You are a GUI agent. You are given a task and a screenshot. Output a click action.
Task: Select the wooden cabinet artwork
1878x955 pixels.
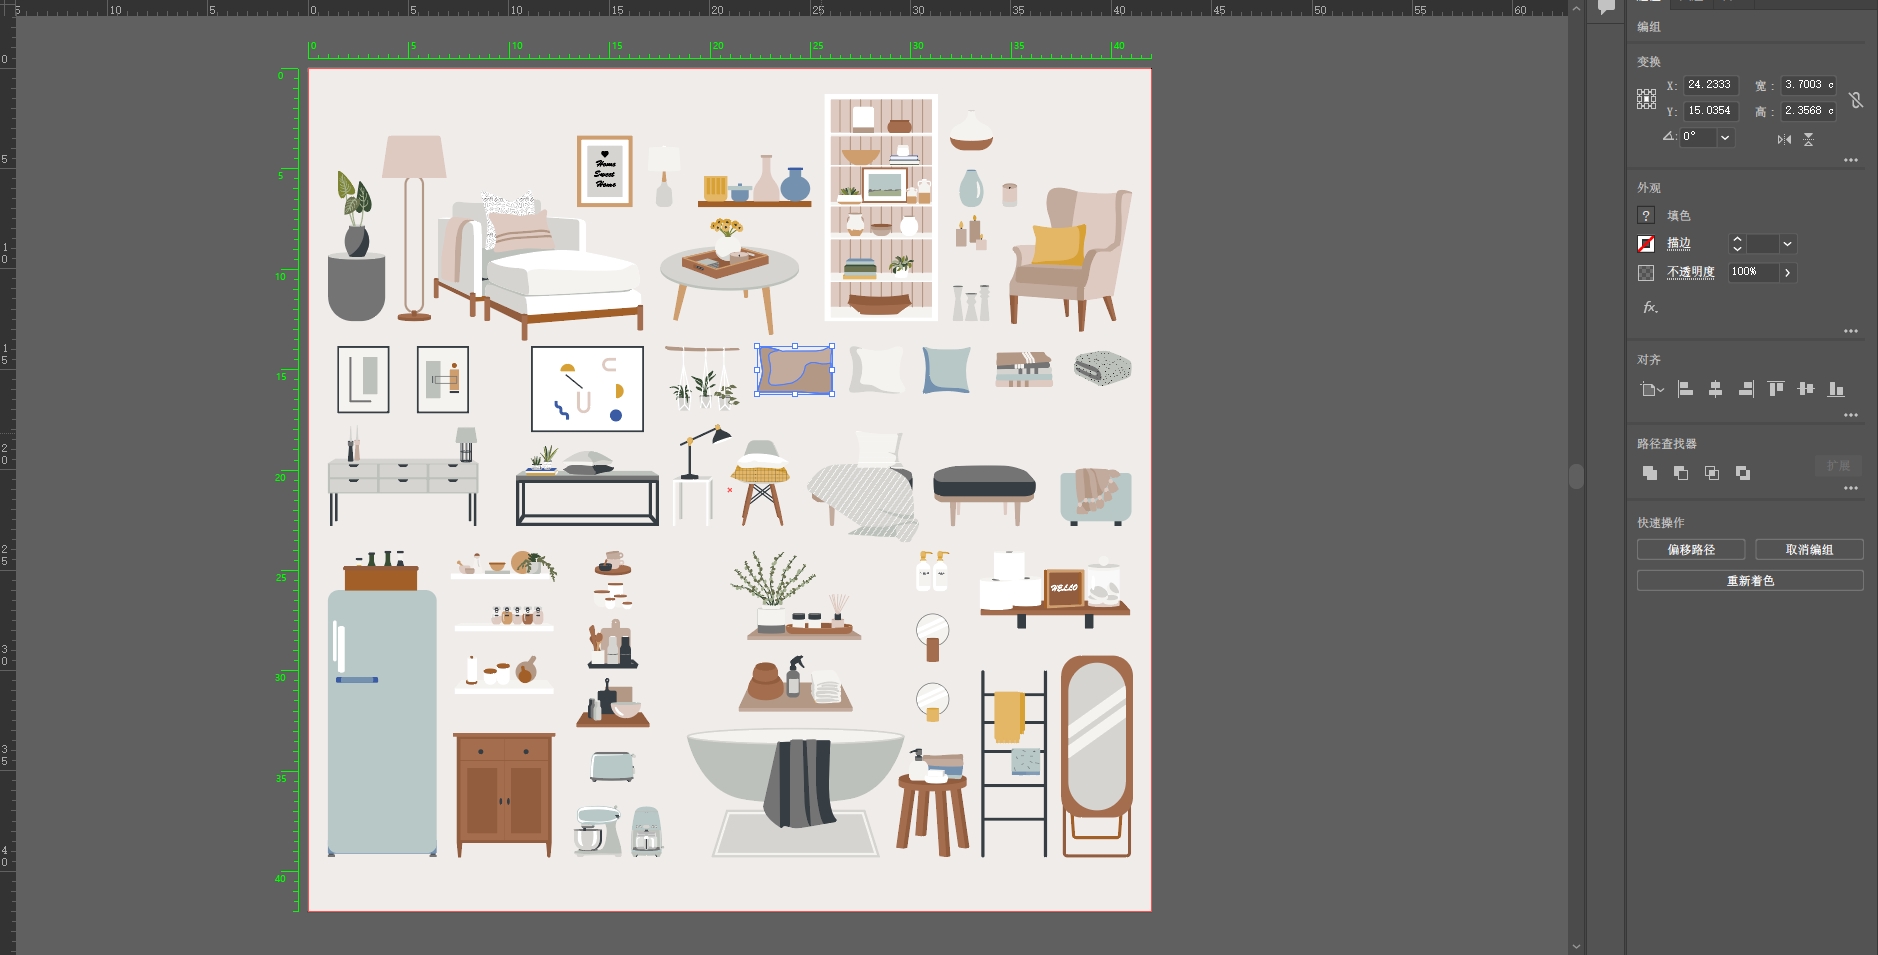click(x=504, y=794)
